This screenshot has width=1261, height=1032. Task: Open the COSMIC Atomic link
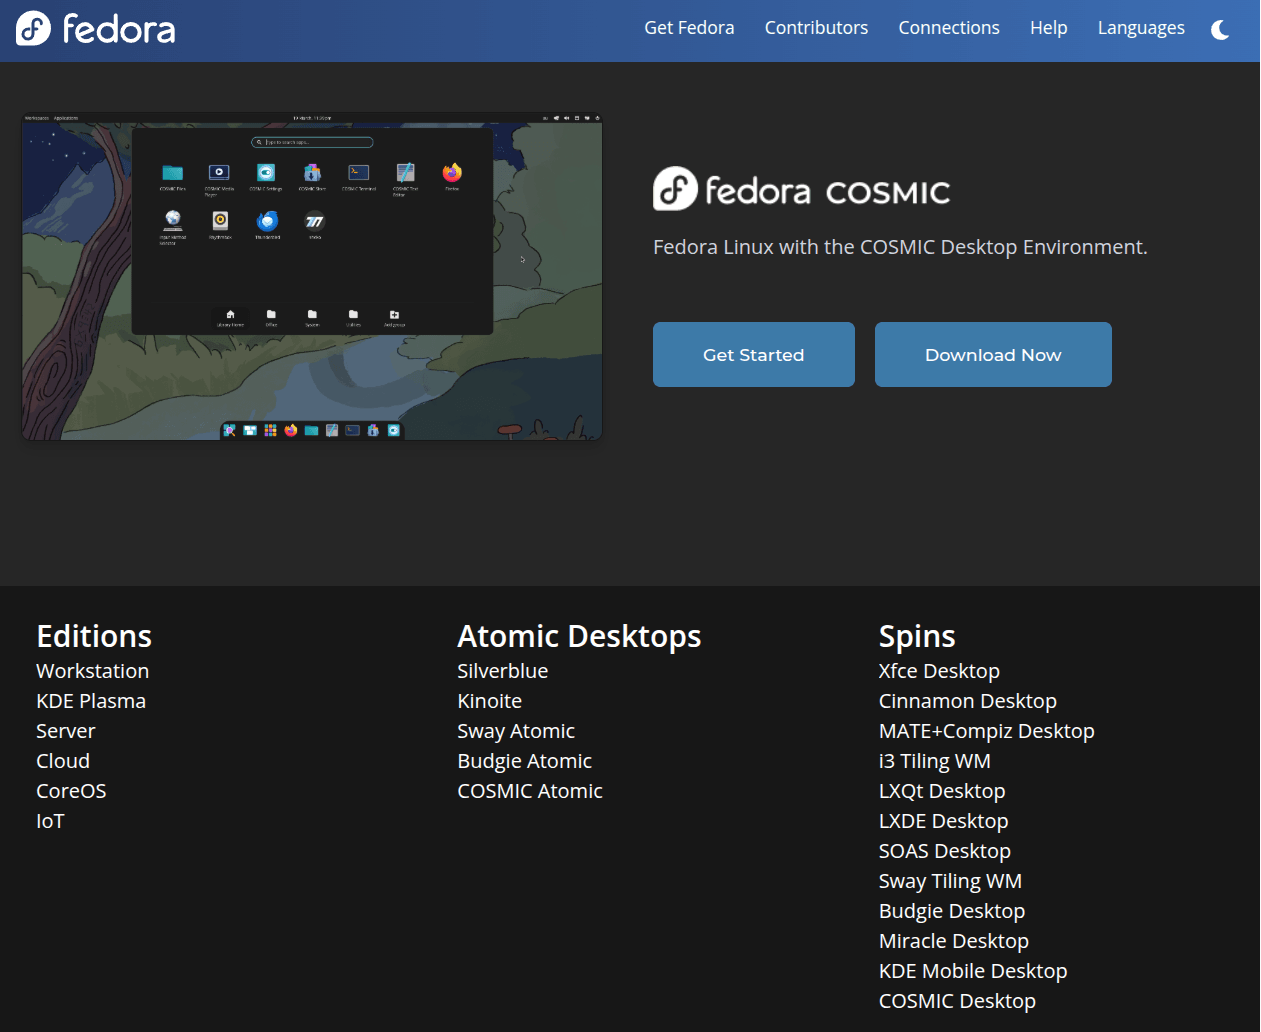pyautogui.click(x=530, y=791)
